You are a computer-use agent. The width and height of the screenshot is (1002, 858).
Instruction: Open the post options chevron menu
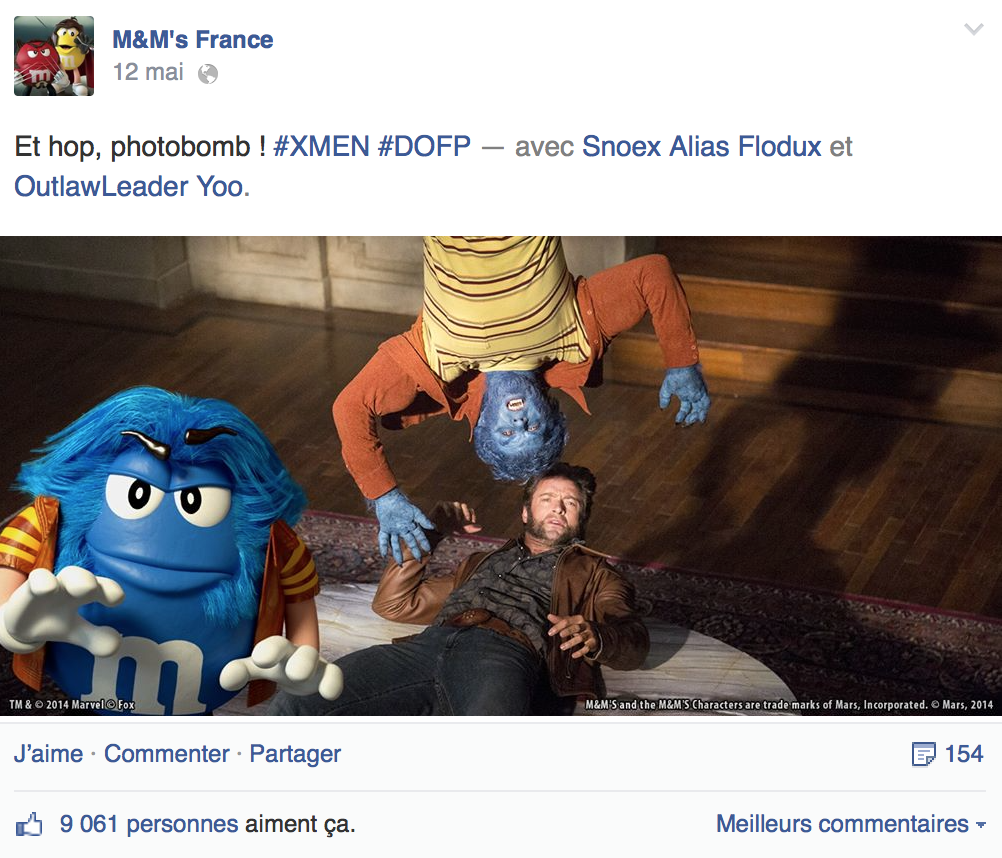pyautogui.click(x=973, y=30)
